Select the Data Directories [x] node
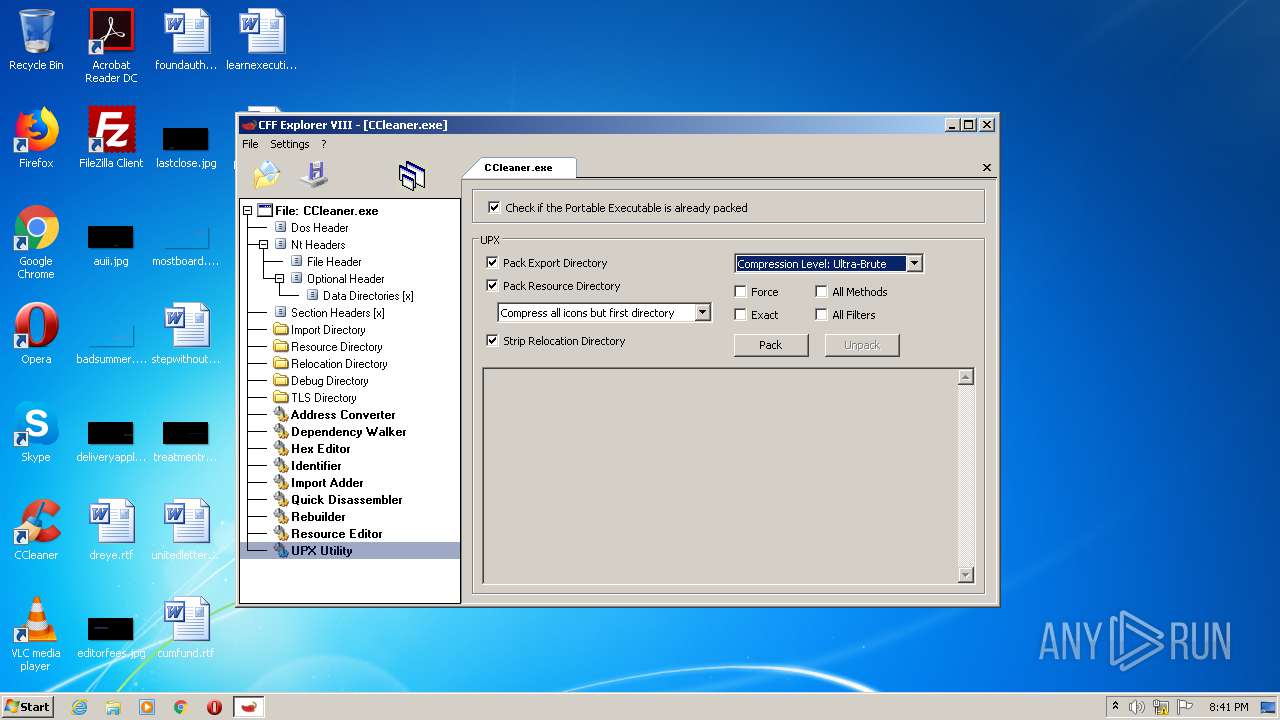The width and height of the screenshot is (1280, 720). [368, 296]
